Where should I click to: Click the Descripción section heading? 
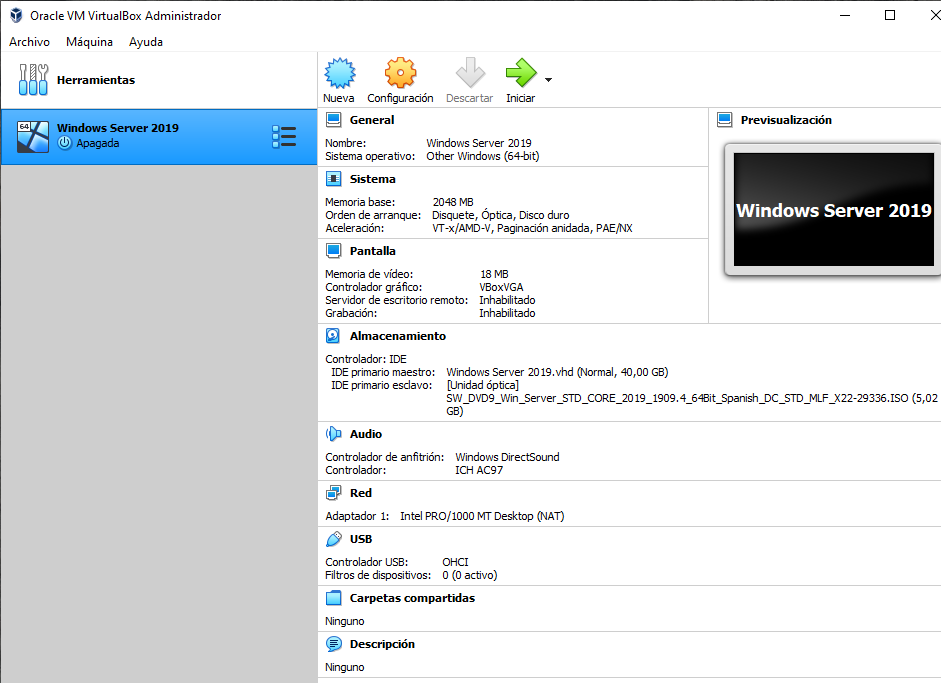pyautogui.click(x=382, y=644)
